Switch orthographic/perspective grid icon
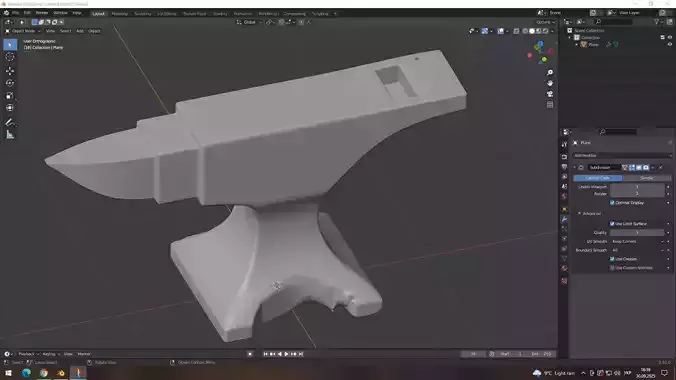This screenshot has width=676, height=380. tap(550, 105)
